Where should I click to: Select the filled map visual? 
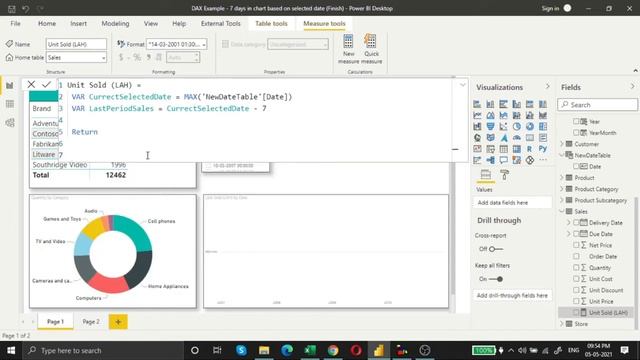pyautogui.click(x=490, y=138)
